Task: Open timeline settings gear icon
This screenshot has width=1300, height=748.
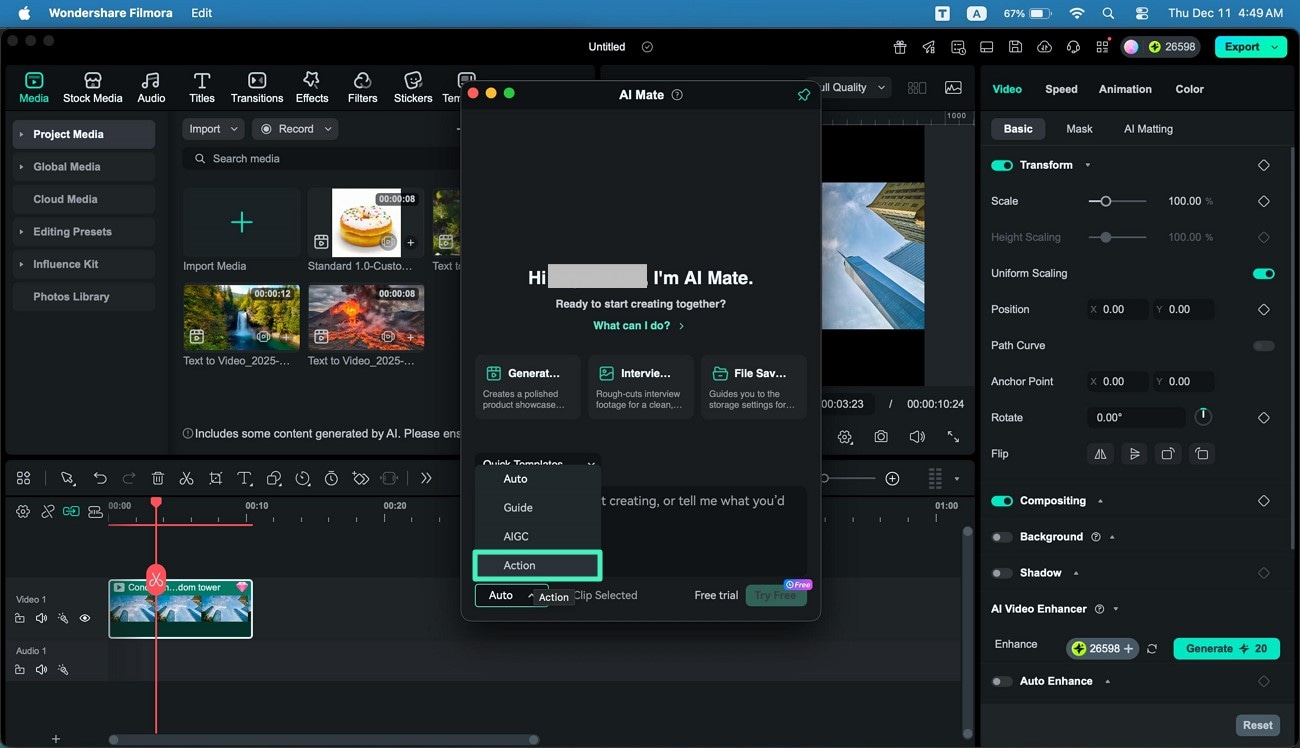Action: tap(22, 511)
